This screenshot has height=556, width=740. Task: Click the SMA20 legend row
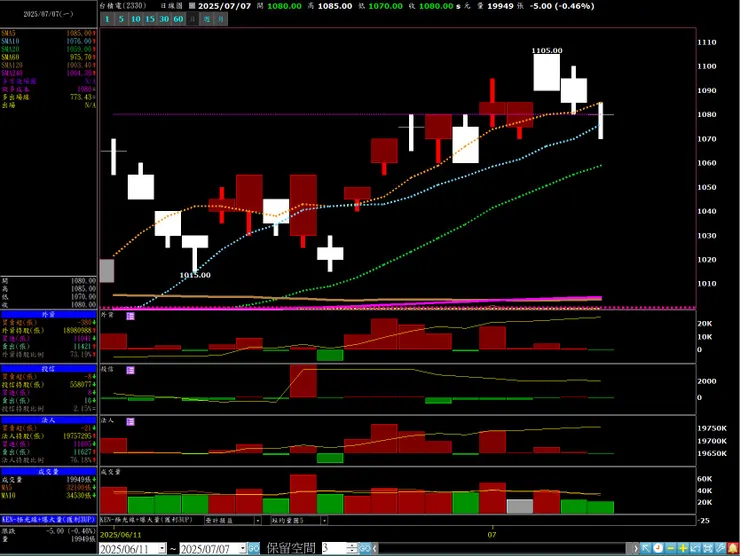(x=49, y=49)
